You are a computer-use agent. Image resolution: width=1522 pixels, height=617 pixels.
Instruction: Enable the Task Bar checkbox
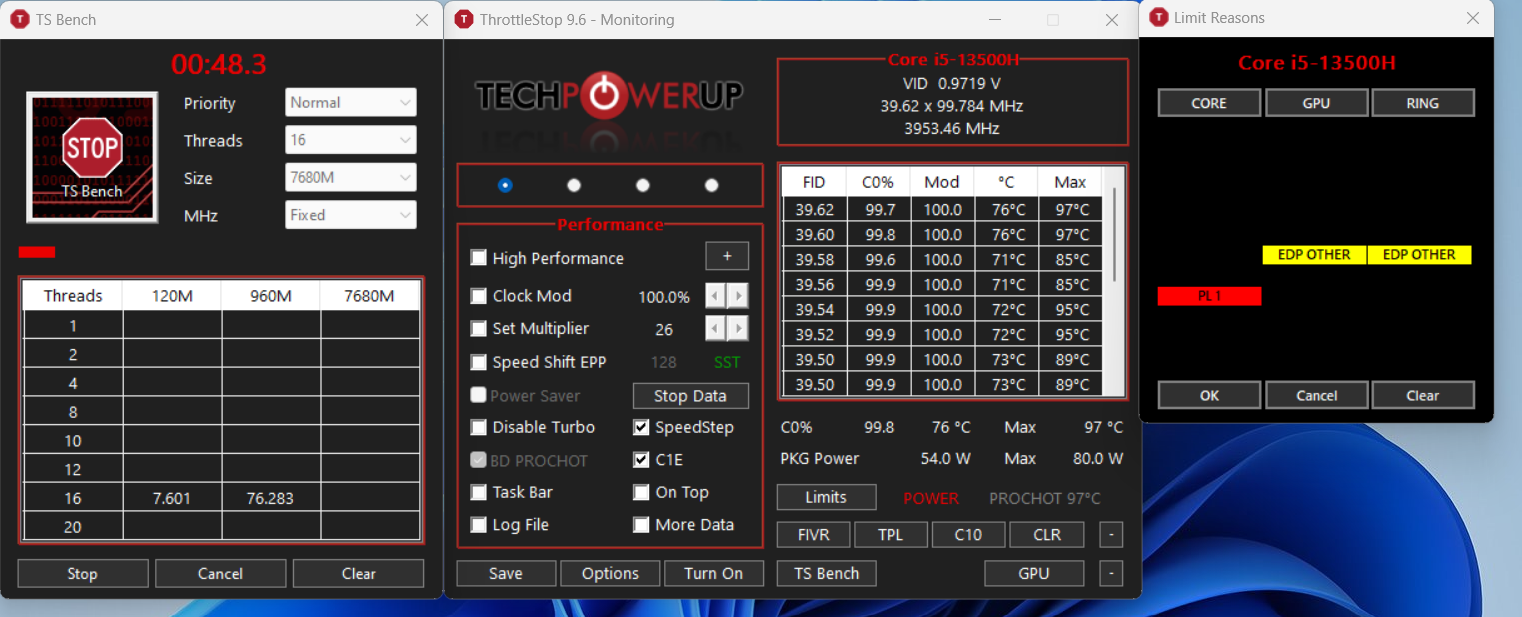pos(479,492)
